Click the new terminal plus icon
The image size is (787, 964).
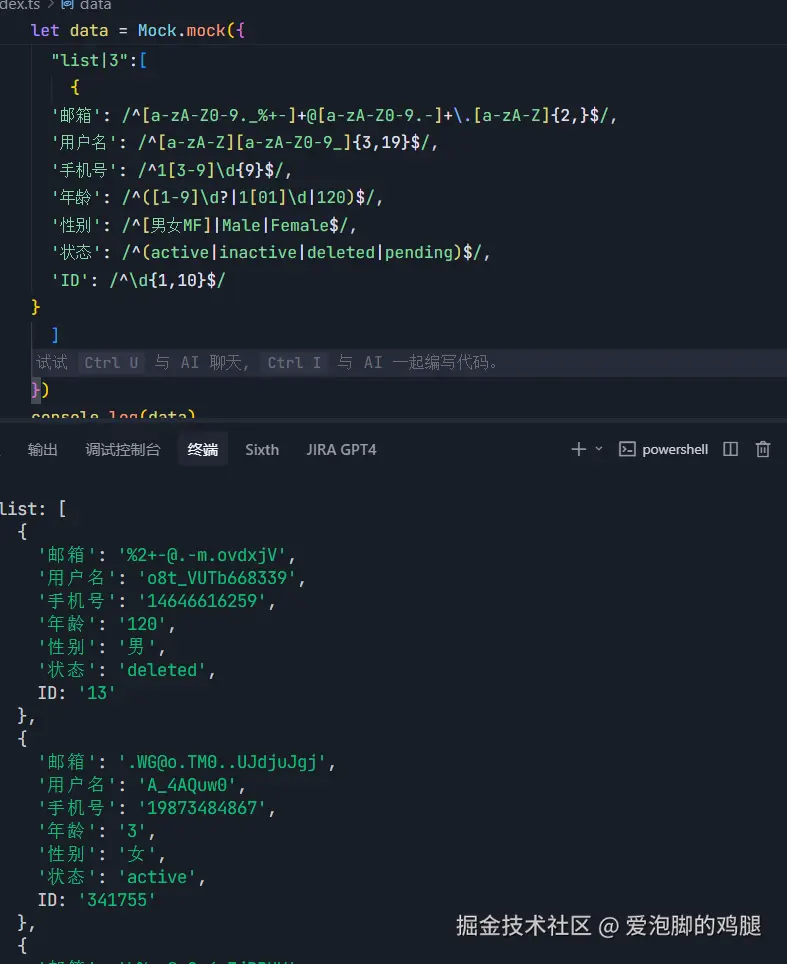coord(579,449)
